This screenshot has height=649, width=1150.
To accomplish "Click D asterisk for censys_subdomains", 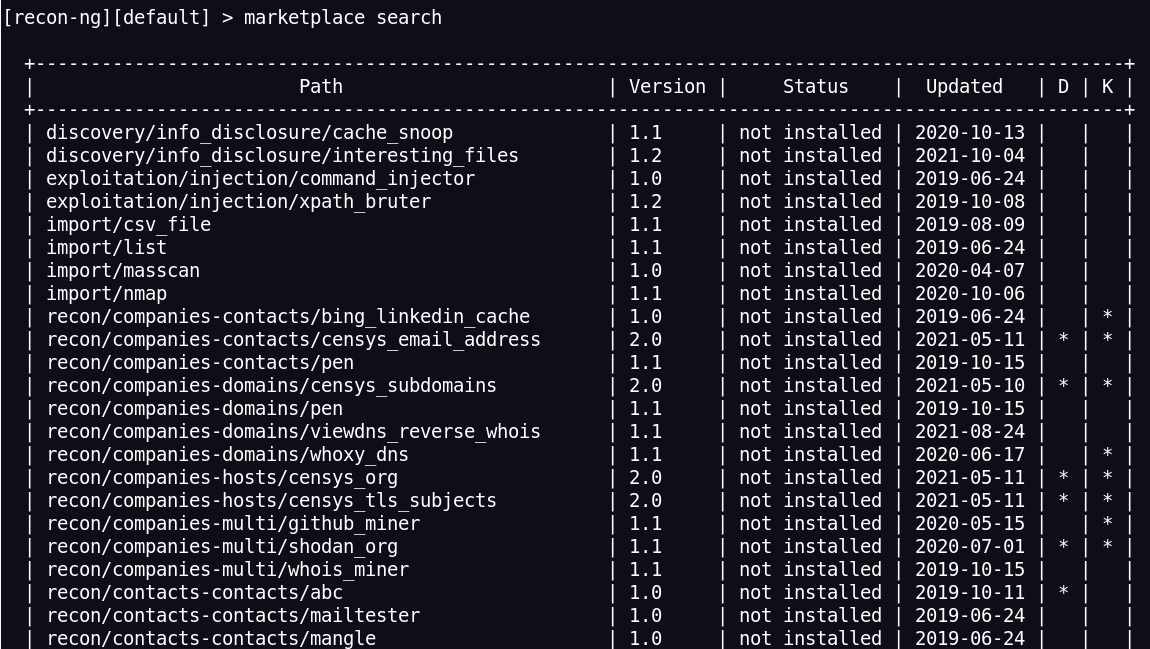I will coord(1063,384).
